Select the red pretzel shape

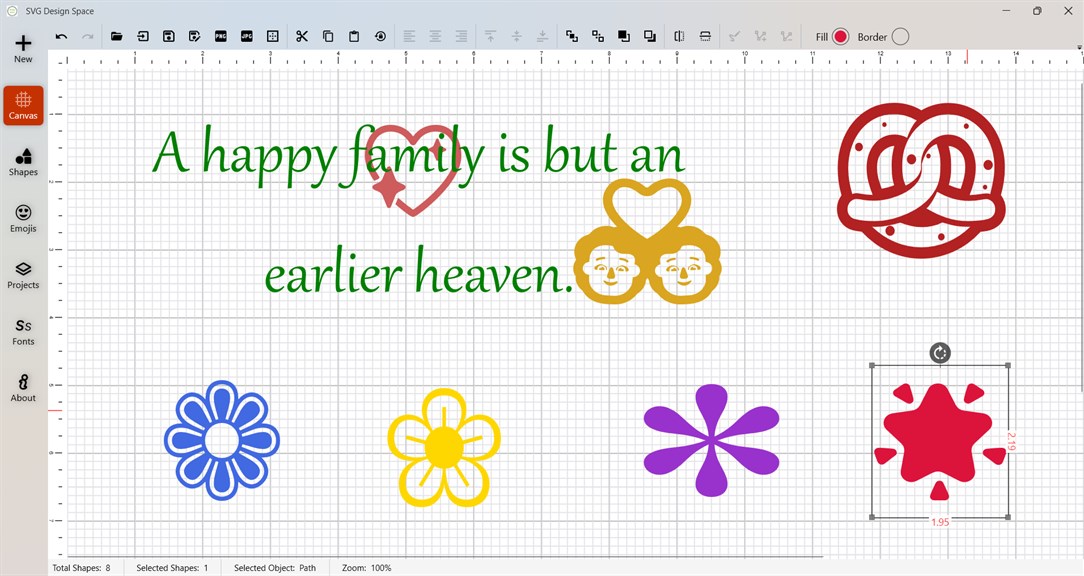[921, 181]
